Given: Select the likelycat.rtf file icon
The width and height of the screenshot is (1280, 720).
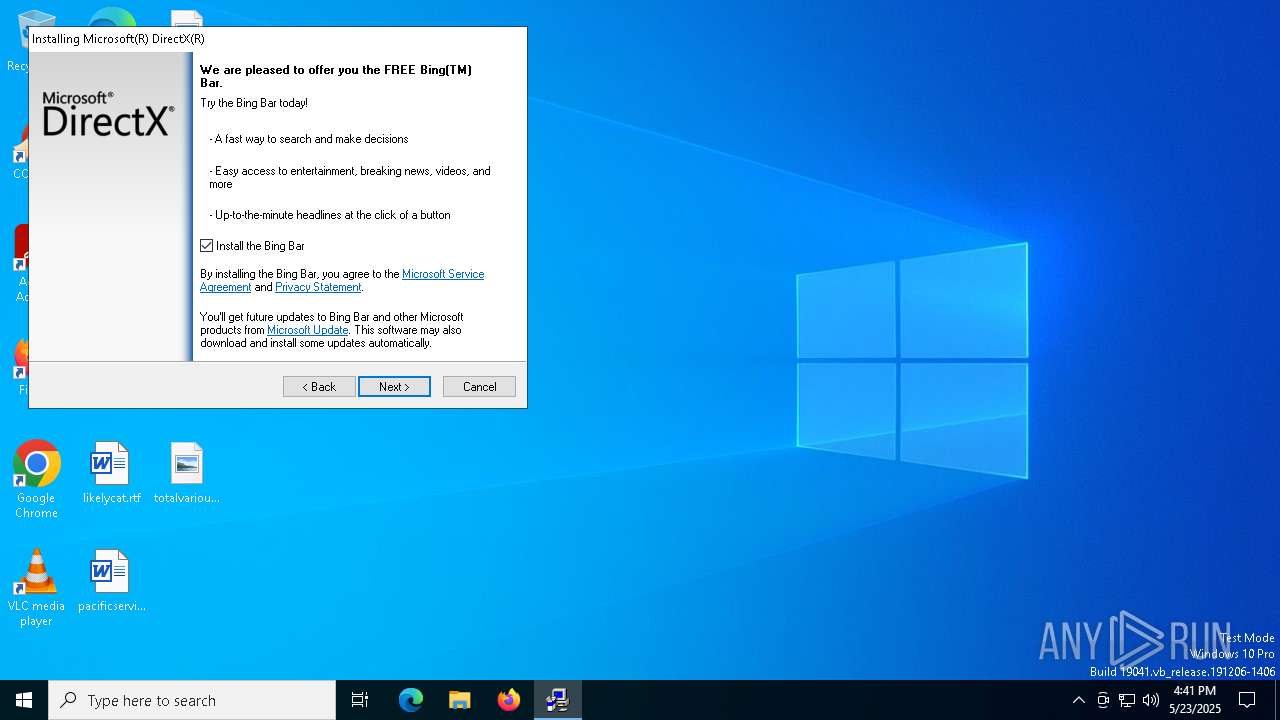Looking at the screenshot, I should (111, 473).
